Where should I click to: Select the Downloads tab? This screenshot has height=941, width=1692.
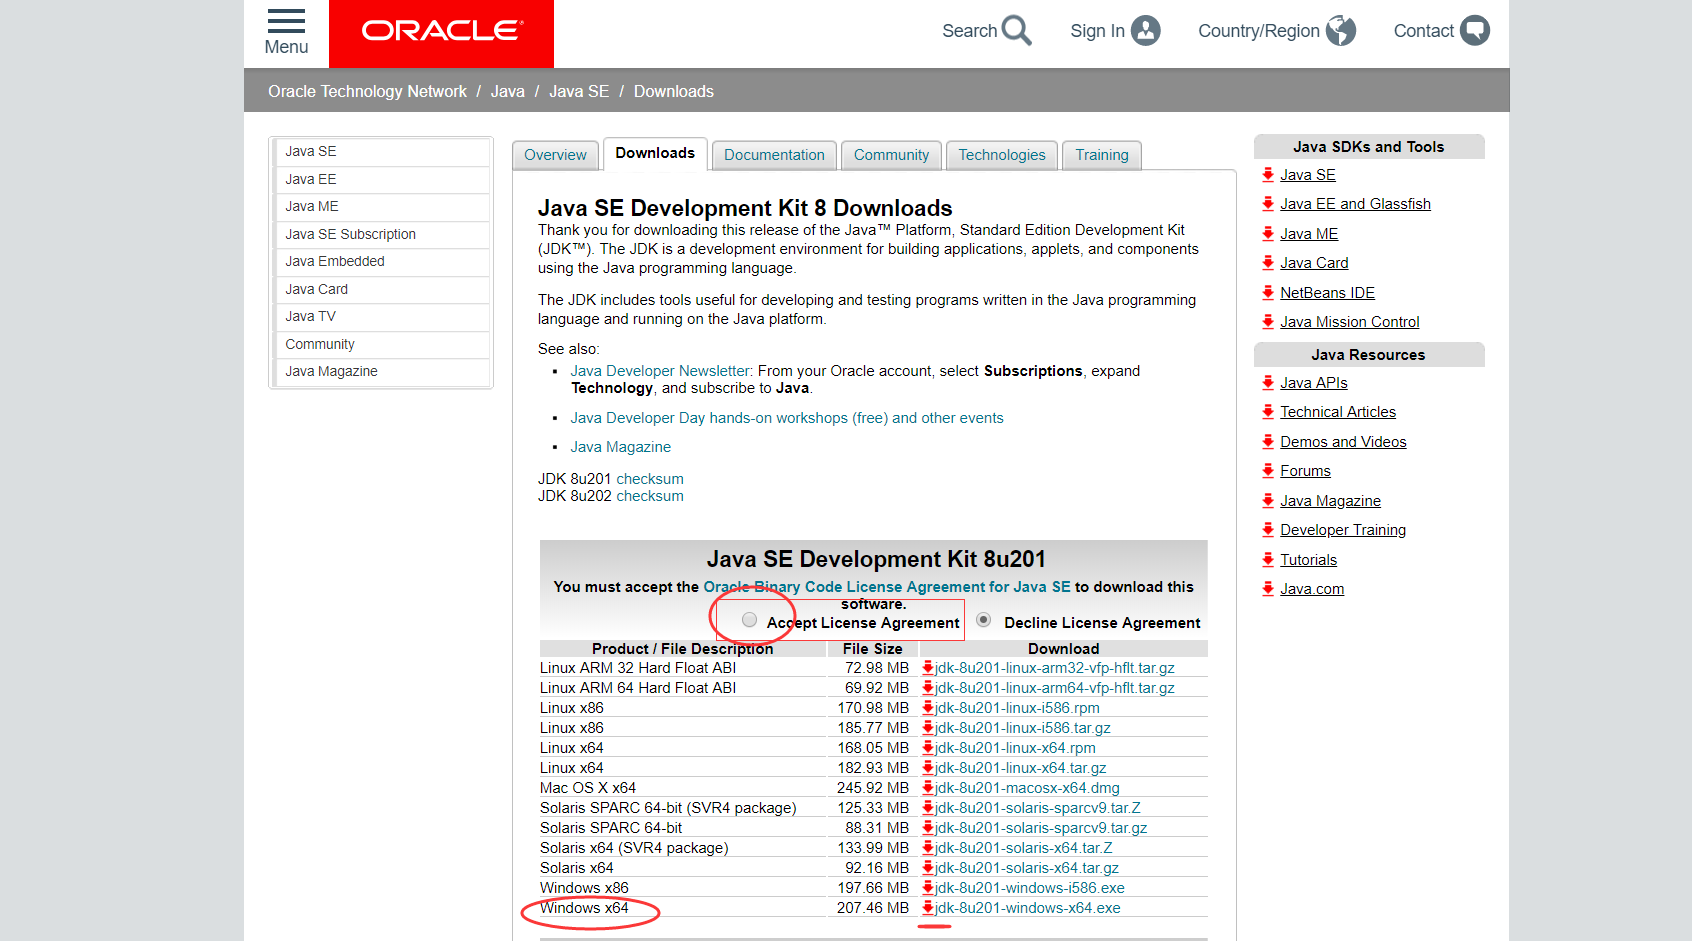655,153
